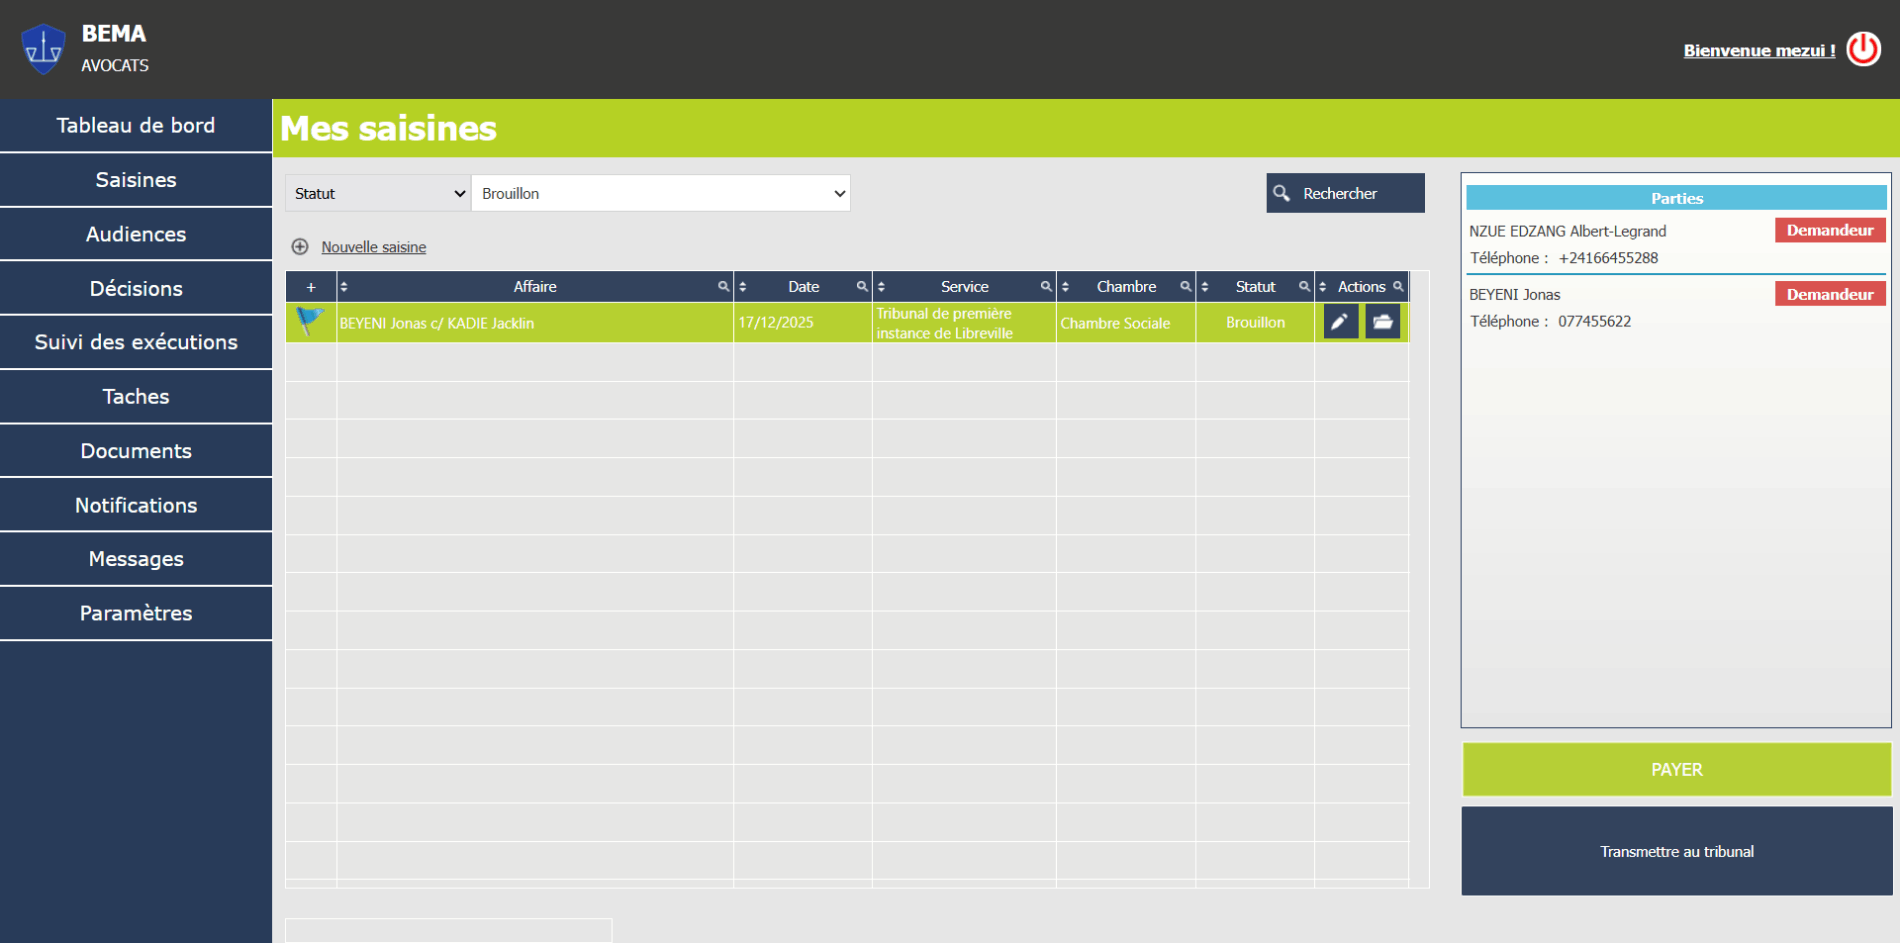Open Paramètres from the sidebar
1900x943 pixels.
(x=136, y=613)
